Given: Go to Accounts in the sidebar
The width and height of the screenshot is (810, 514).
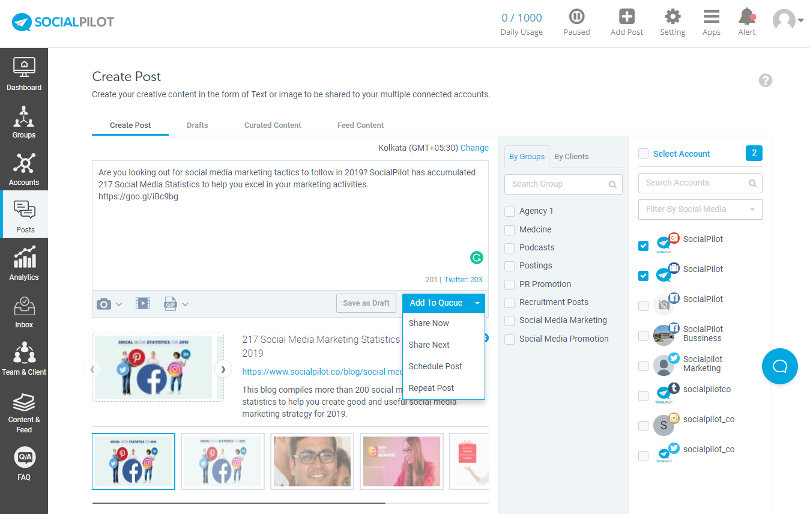Looking at the screenshot, I should point(24,168).
